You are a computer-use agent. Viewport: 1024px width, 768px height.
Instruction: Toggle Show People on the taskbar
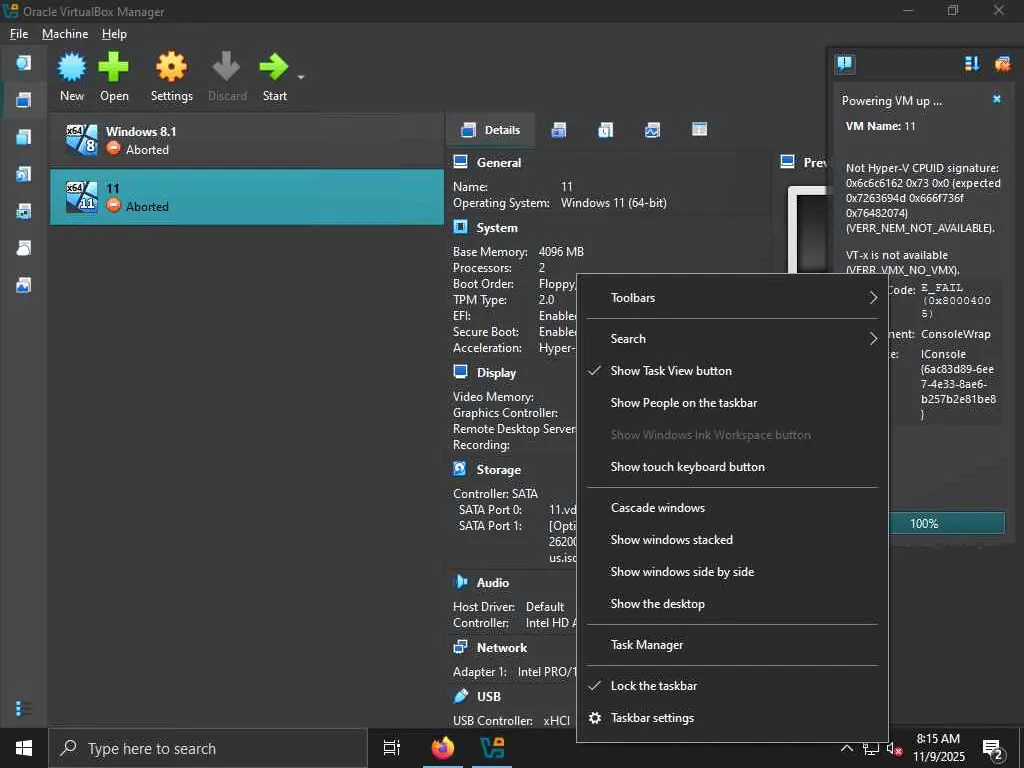click(x=732, y=403)
